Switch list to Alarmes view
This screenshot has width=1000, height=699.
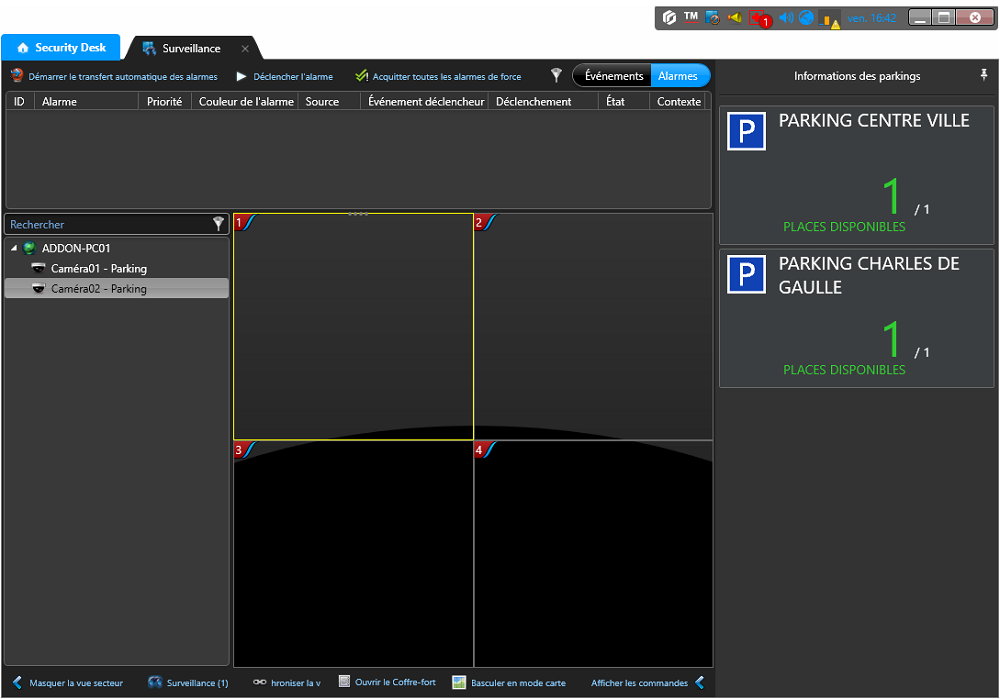coord(679,76)
